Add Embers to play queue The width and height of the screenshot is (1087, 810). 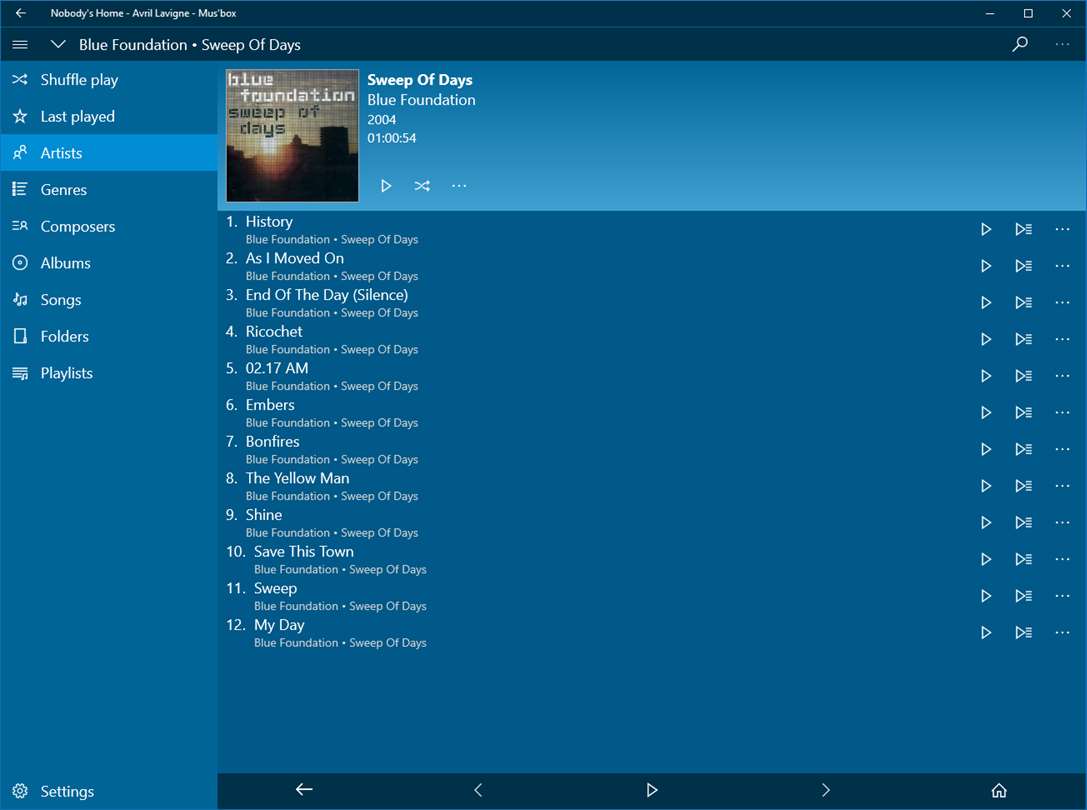[1023, 413]
